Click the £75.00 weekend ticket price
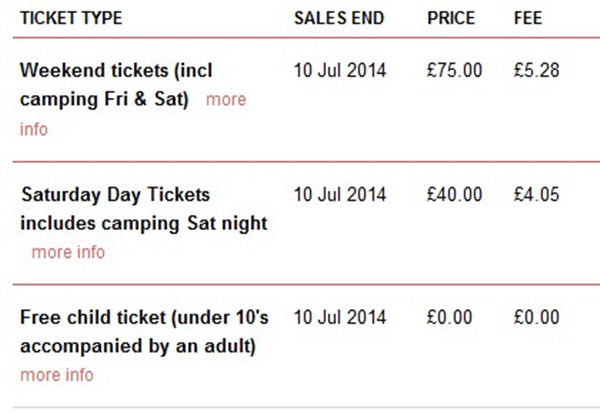This screenshot has height=414, width=600. pyautogui.click(x=455, y=70)
